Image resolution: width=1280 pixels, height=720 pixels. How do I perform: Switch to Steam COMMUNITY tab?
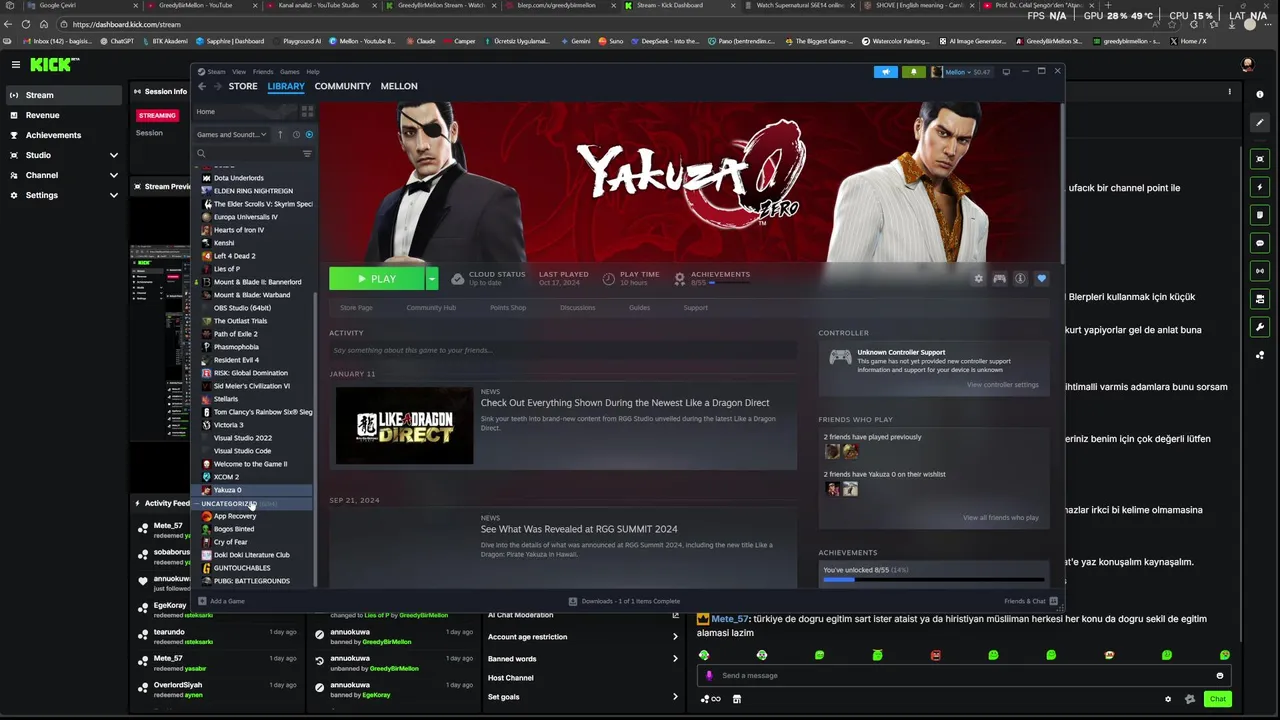(342, 86)
